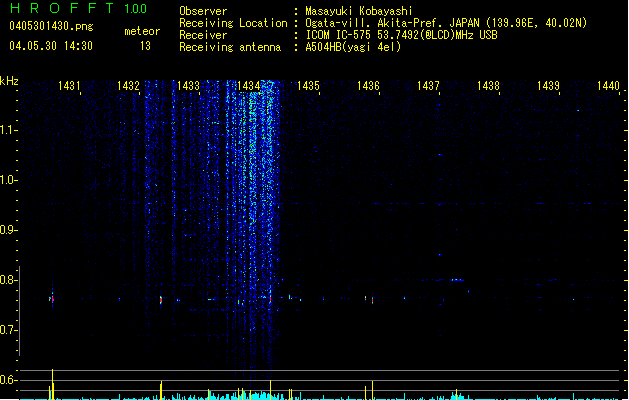Click the 0.7 kHz frequency label
The width and height of the screenshot is (629, 400).
point(8,330)
